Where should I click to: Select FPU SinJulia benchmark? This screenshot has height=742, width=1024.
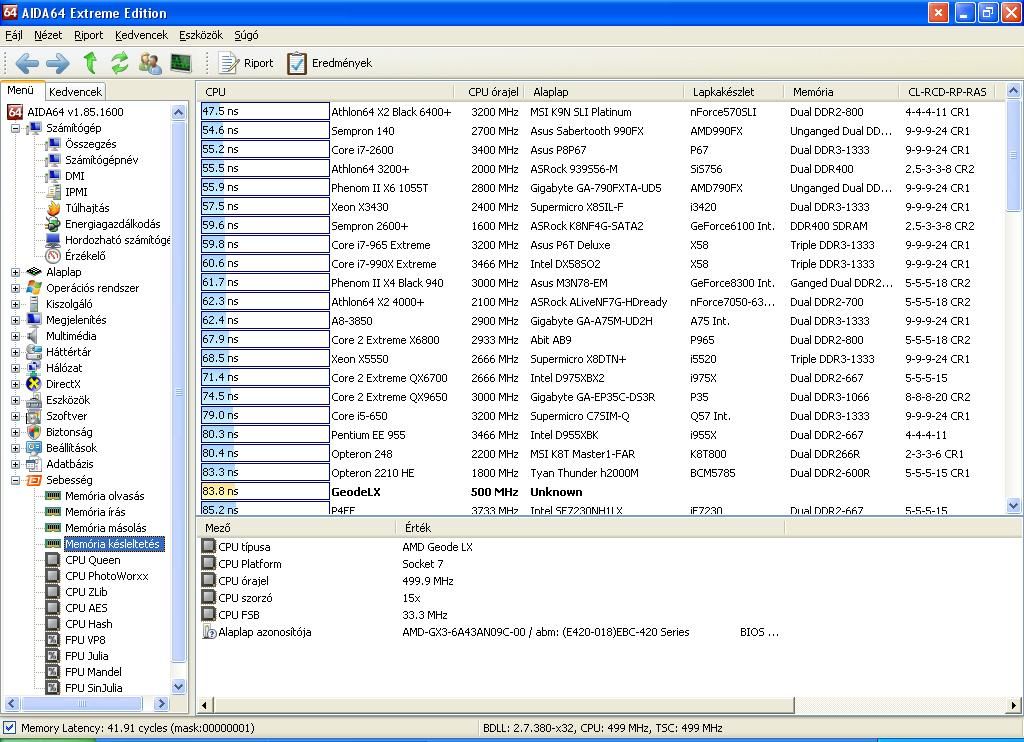click(93, 688)
